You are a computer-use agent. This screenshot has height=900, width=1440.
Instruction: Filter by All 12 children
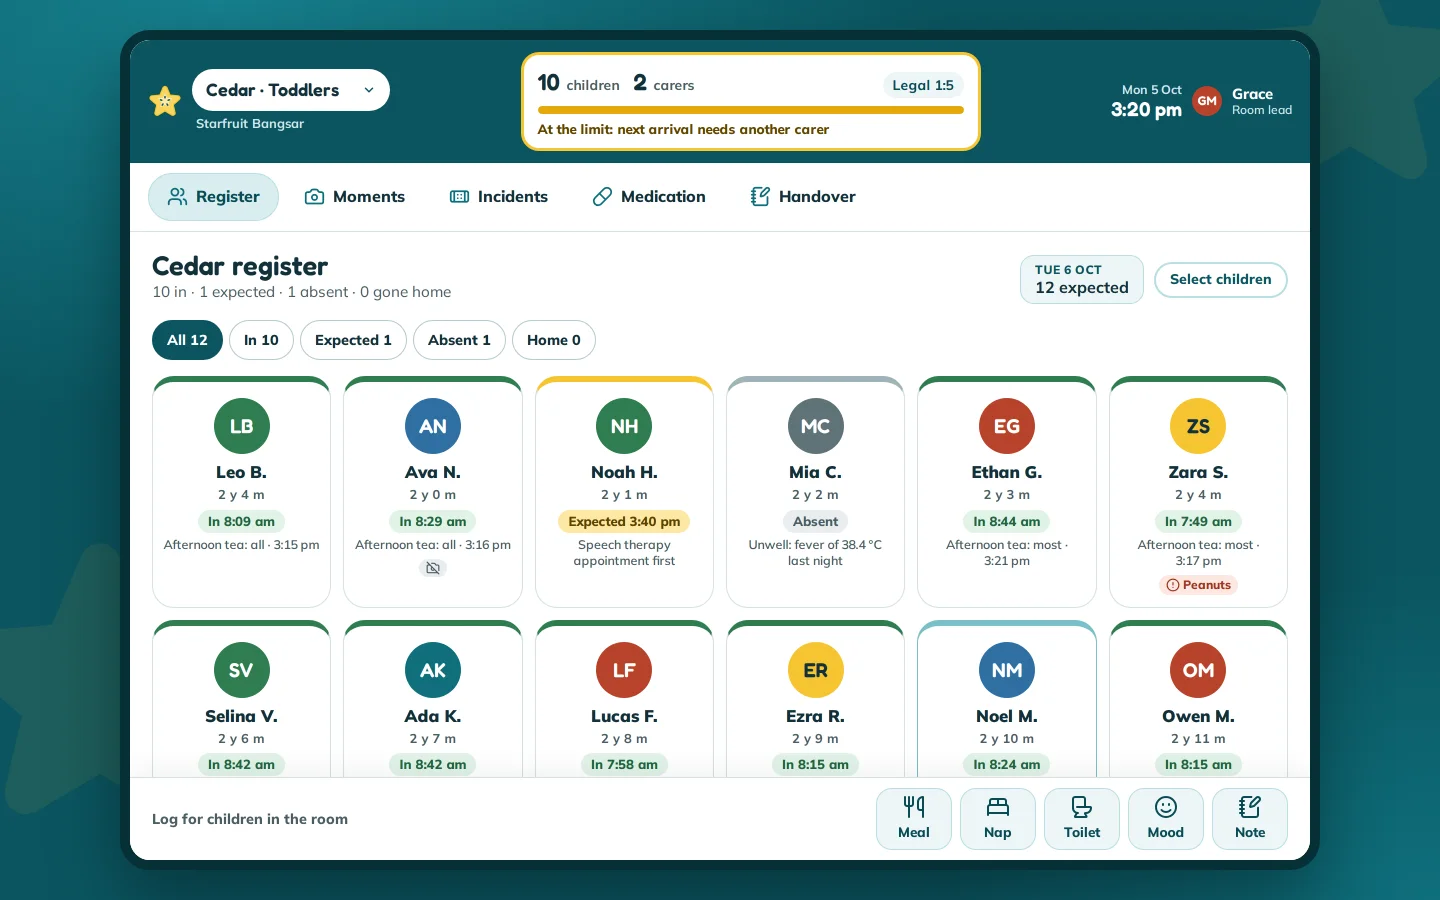click(x=187, y=340)
